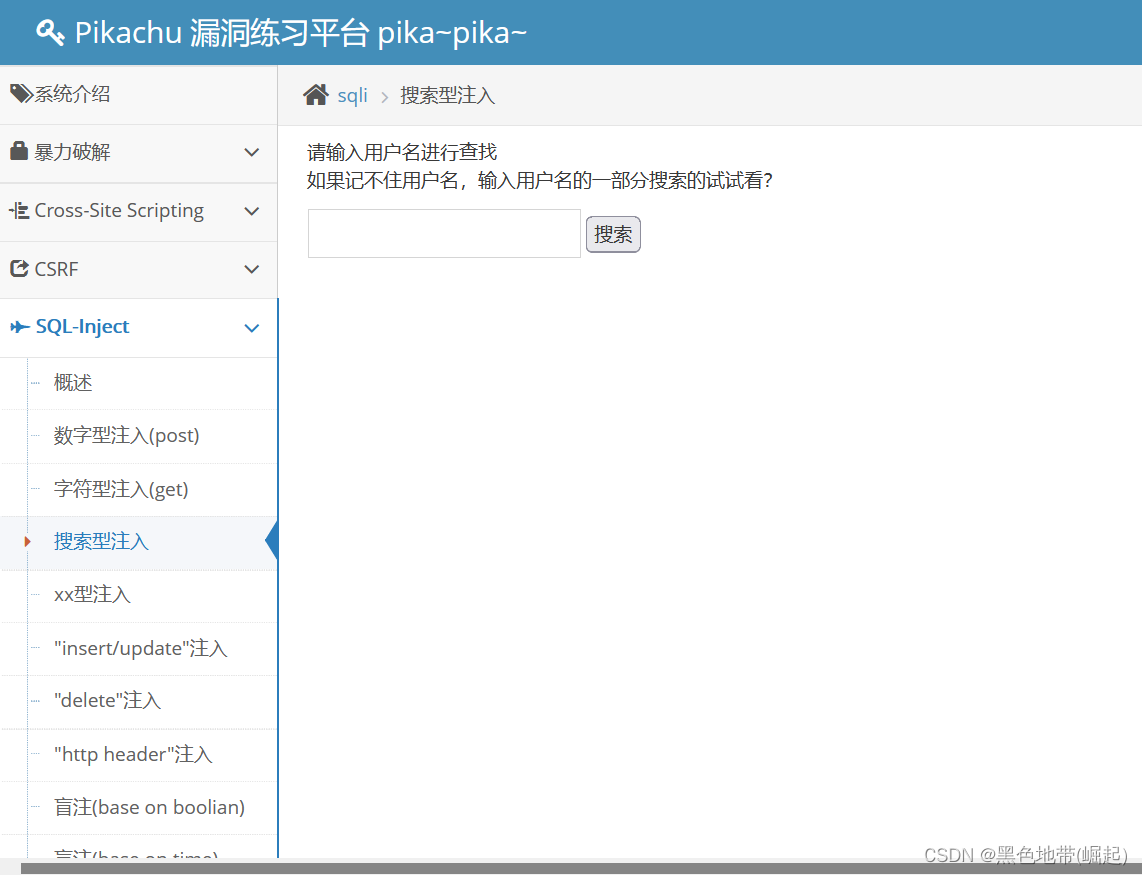Open the "http header"注入 page
This screenshot has height=875, width=1142.
[x=133, y=754]
